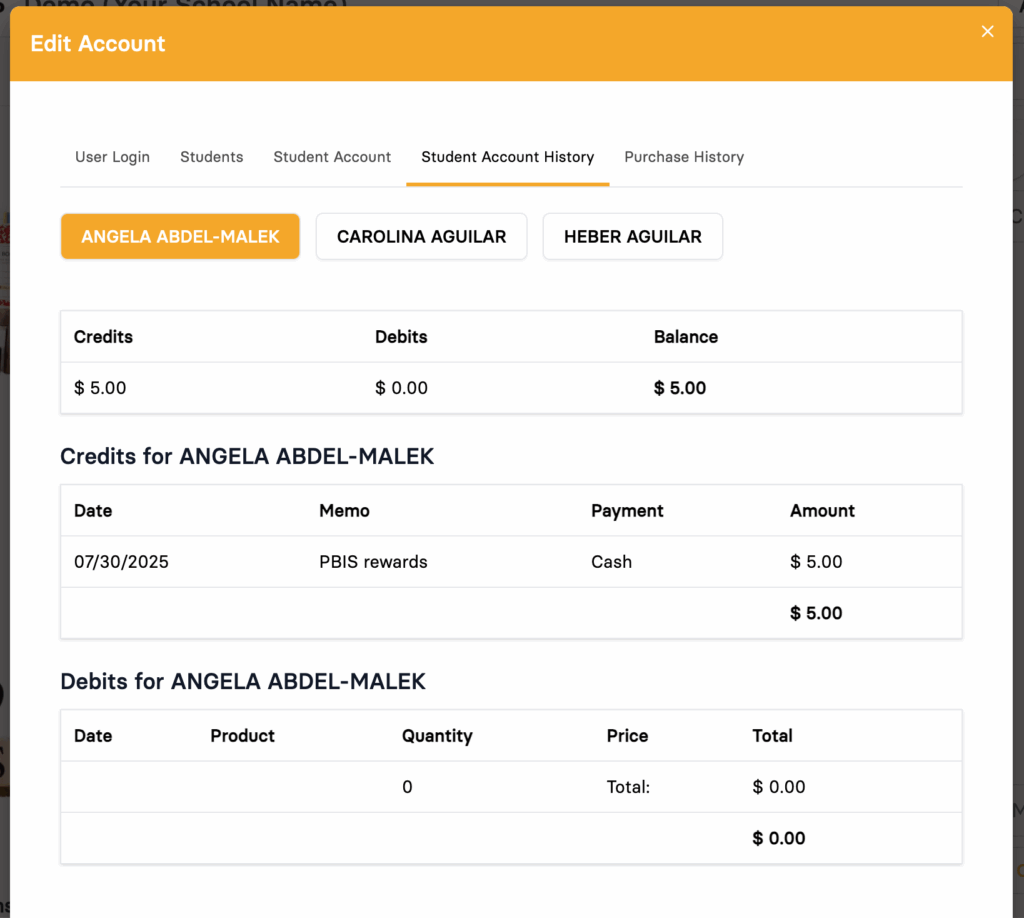This screenshot has width=1024, height=918.
Task: Click the Memo column header
Action: (344, 511)
